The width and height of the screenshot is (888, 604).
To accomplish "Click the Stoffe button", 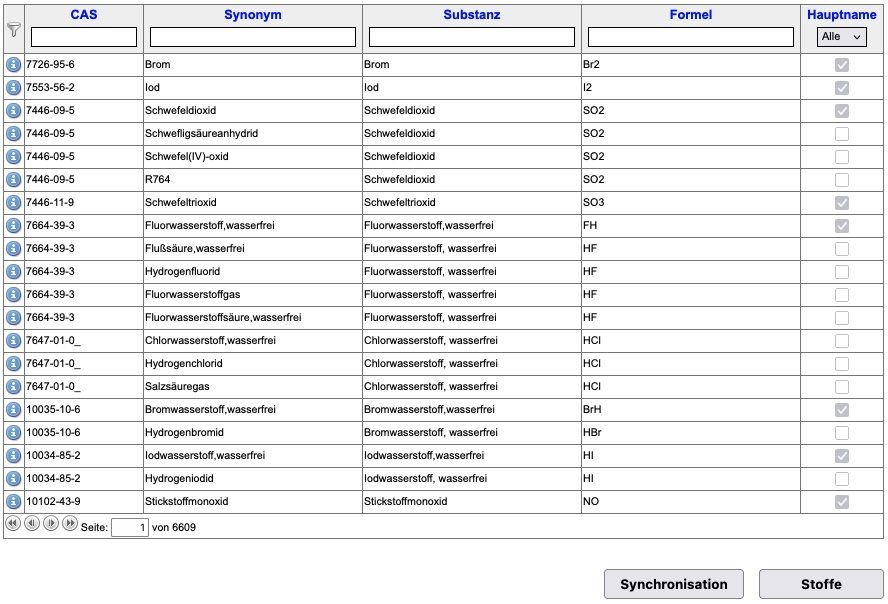I will (x=821, y=584).
